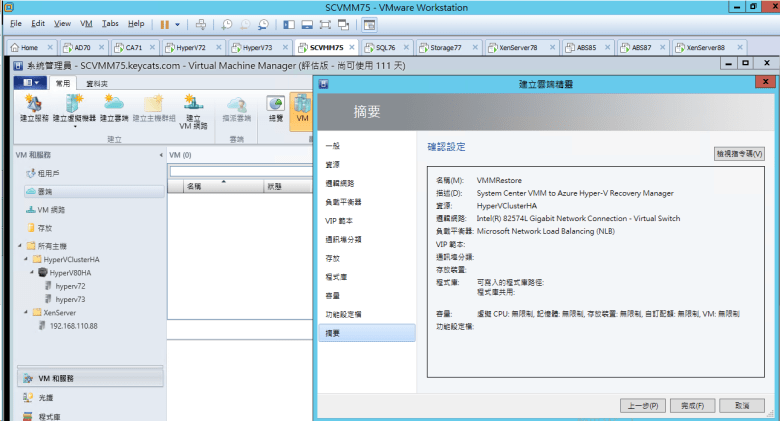The image size is (780, 421).
Task: Click VMware pause virtual machine icon
Action: (165, 23)
